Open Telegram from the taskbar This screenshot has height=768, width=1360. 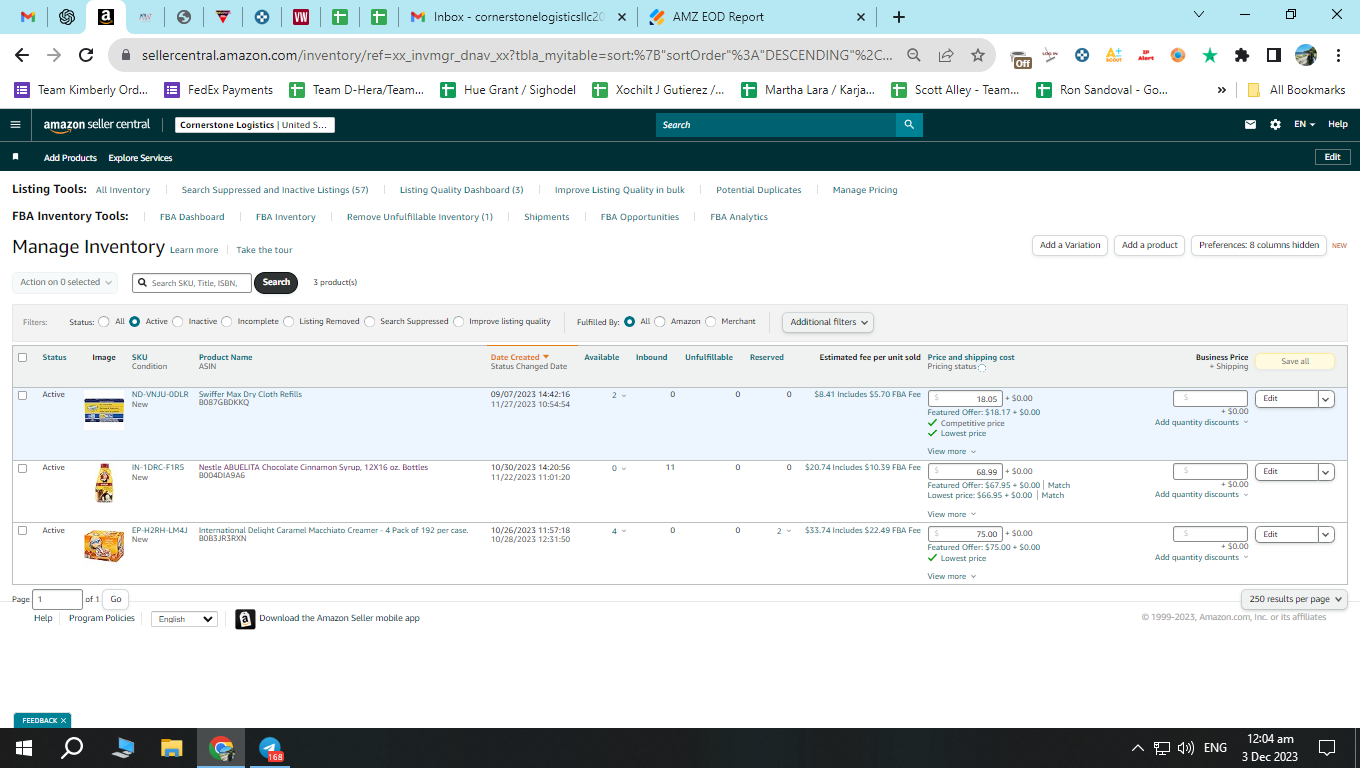pyautogui.click(x=270, y=748)
